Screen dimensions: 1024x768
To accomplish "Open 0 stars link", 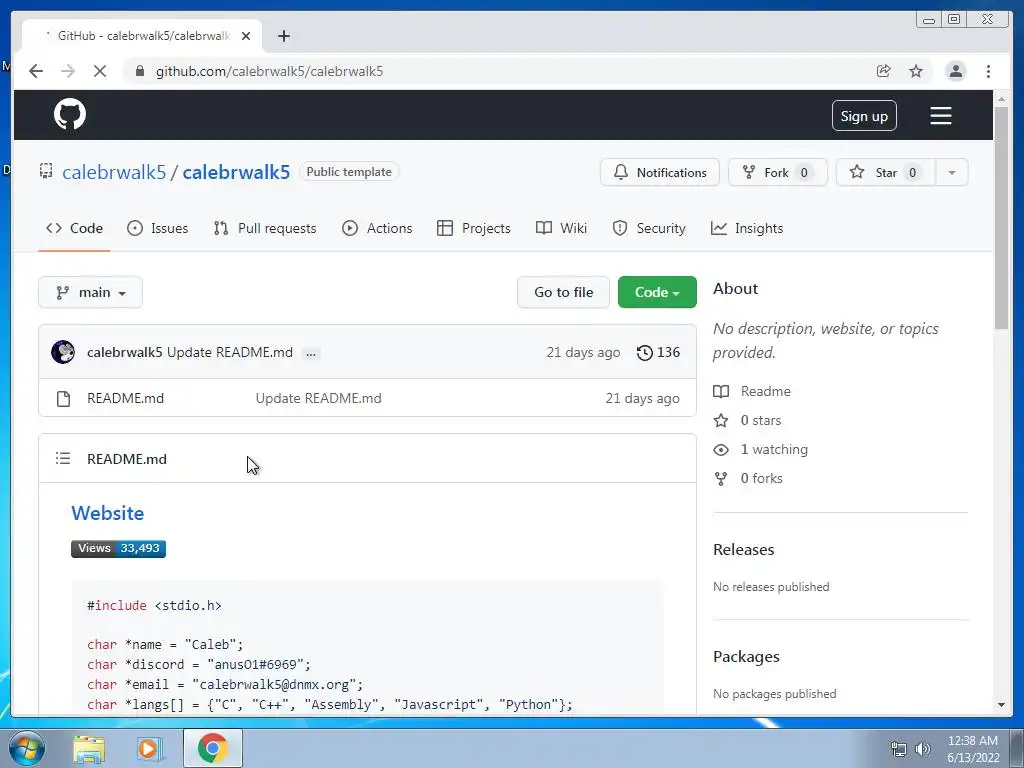I will click(x=761, y=421).
